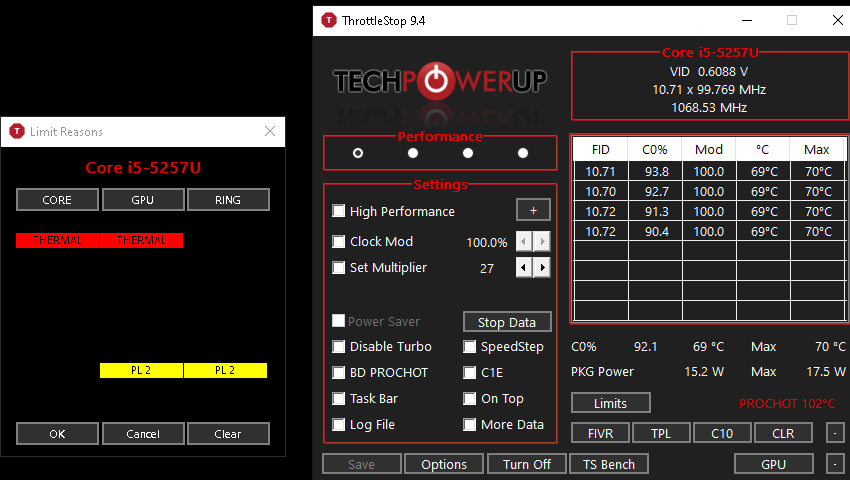Click Cancel in Limit Reasons window
Screen dimensions: 850x480
coord(143,434)
